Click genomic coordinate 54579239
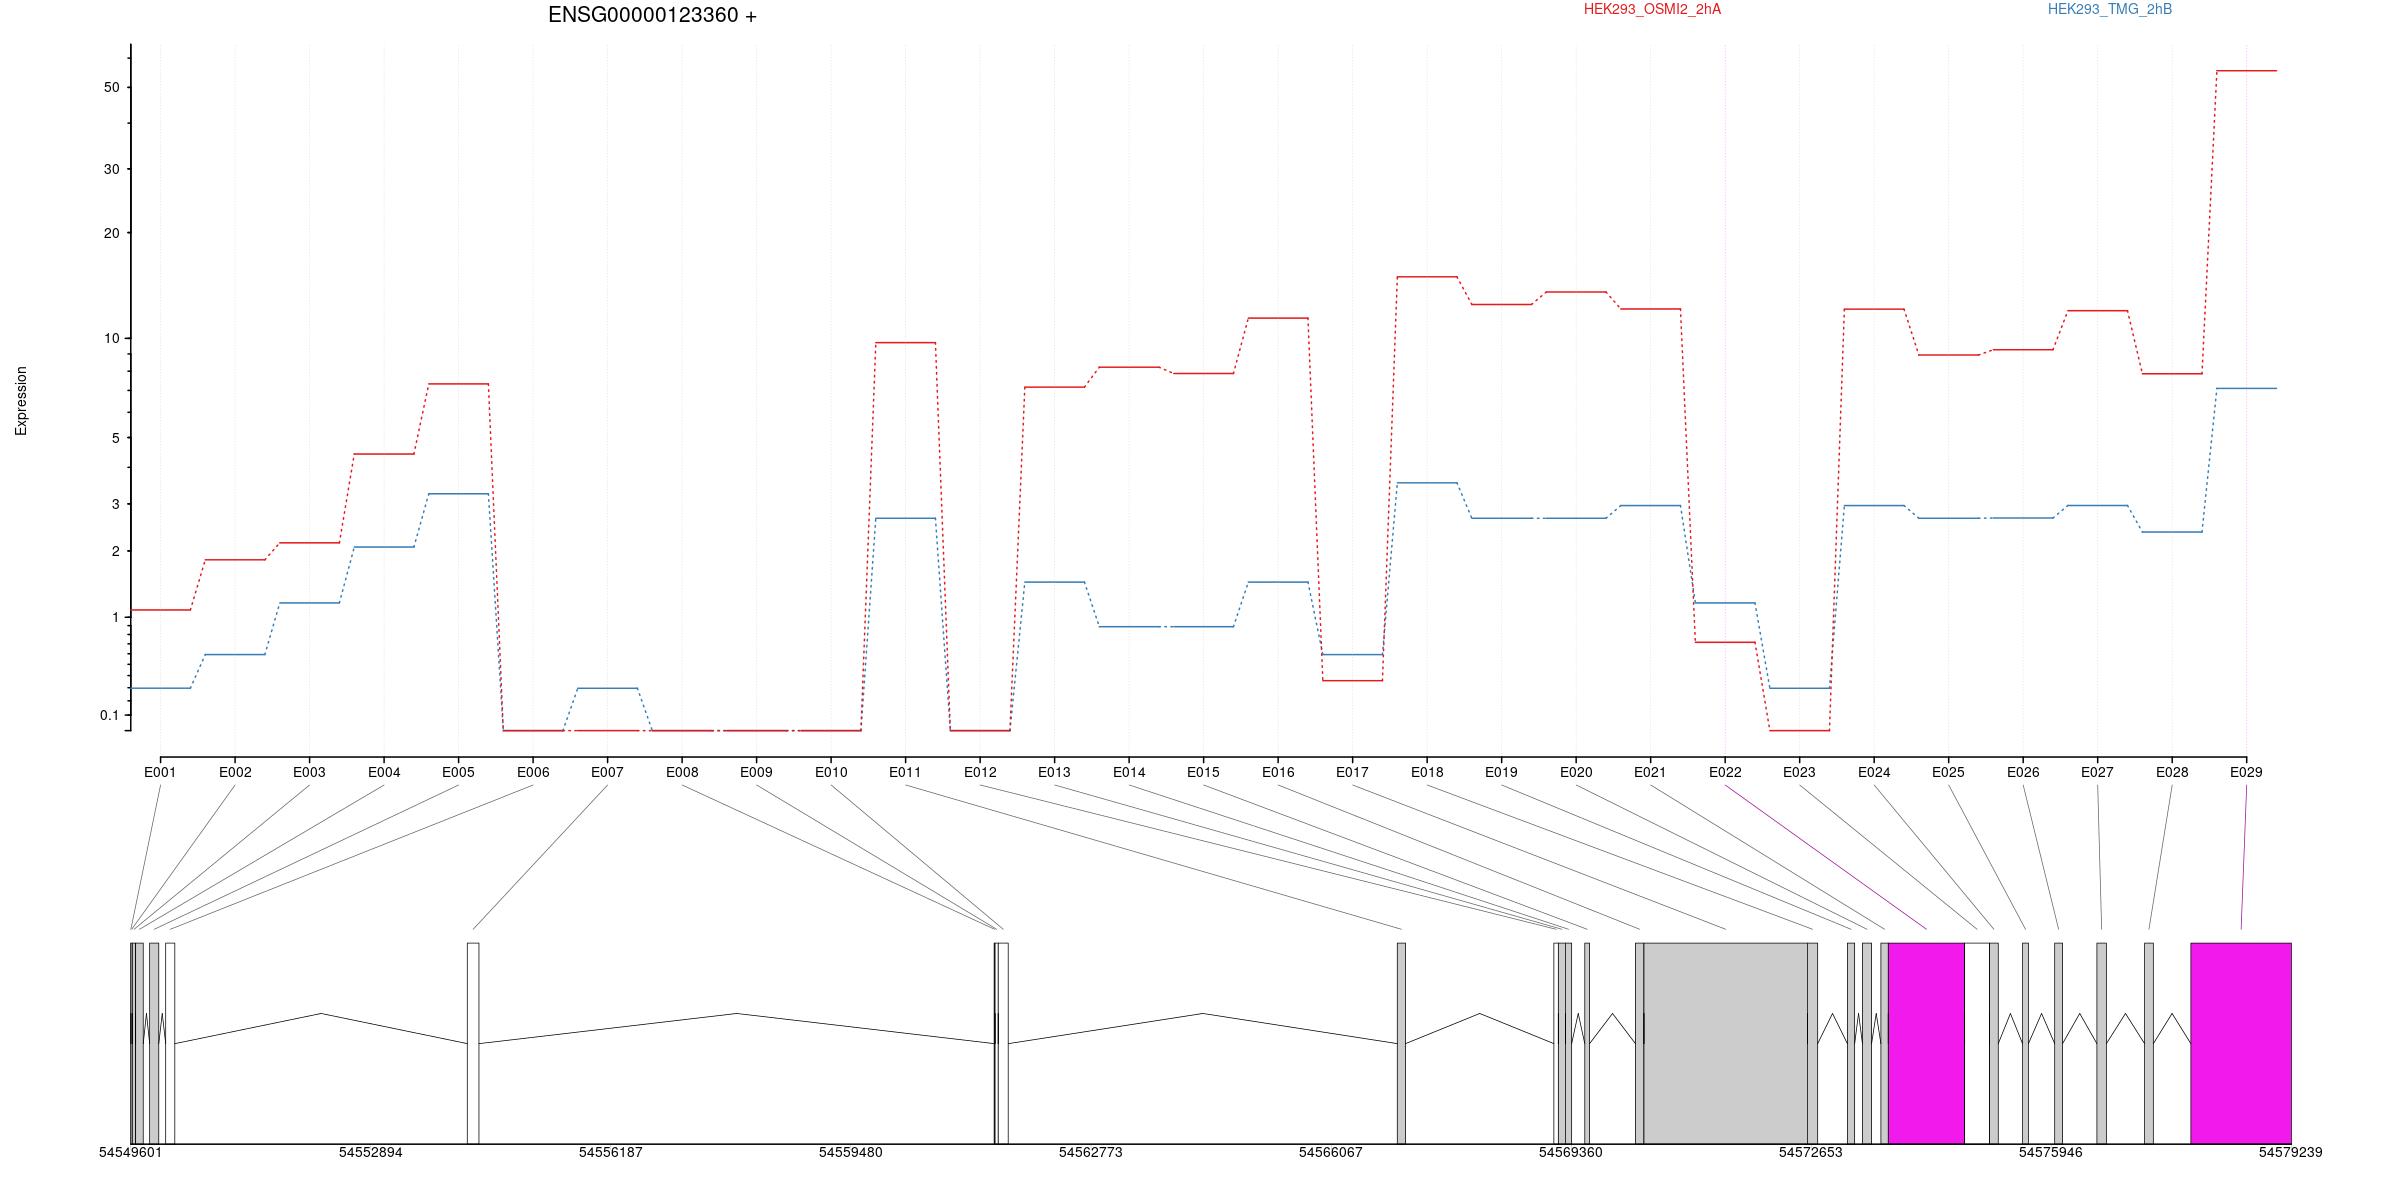This screenshot has height=1200, width=2400. 2290,1152
